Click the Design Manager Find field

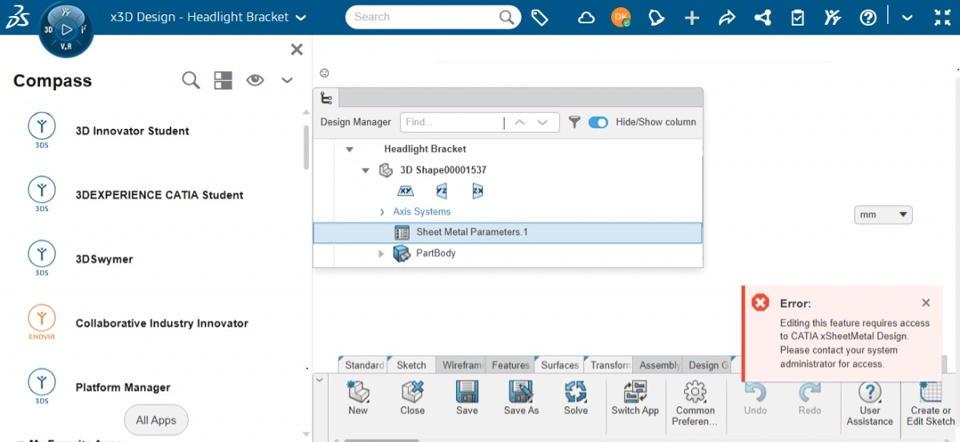pyautogui.click(x=452, y=122)
